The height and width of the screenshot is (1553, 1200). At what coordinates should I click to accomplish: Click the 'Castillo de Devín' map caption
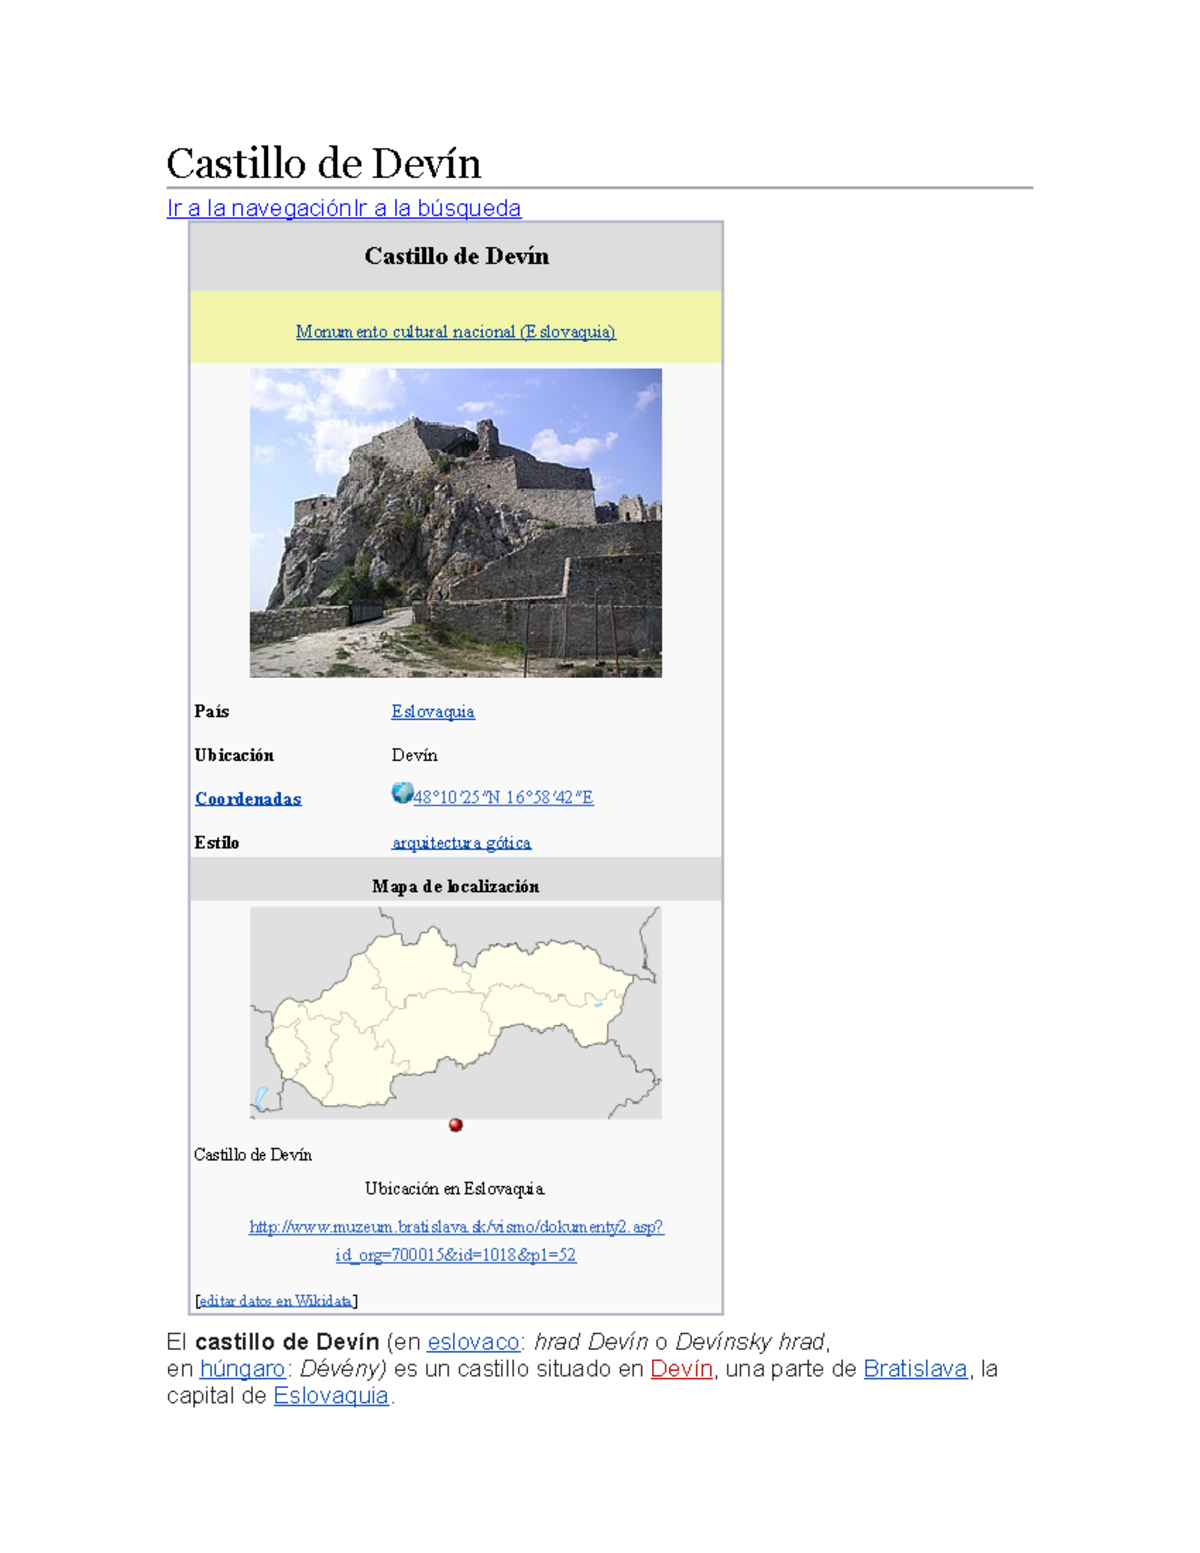coord(253,1154)
